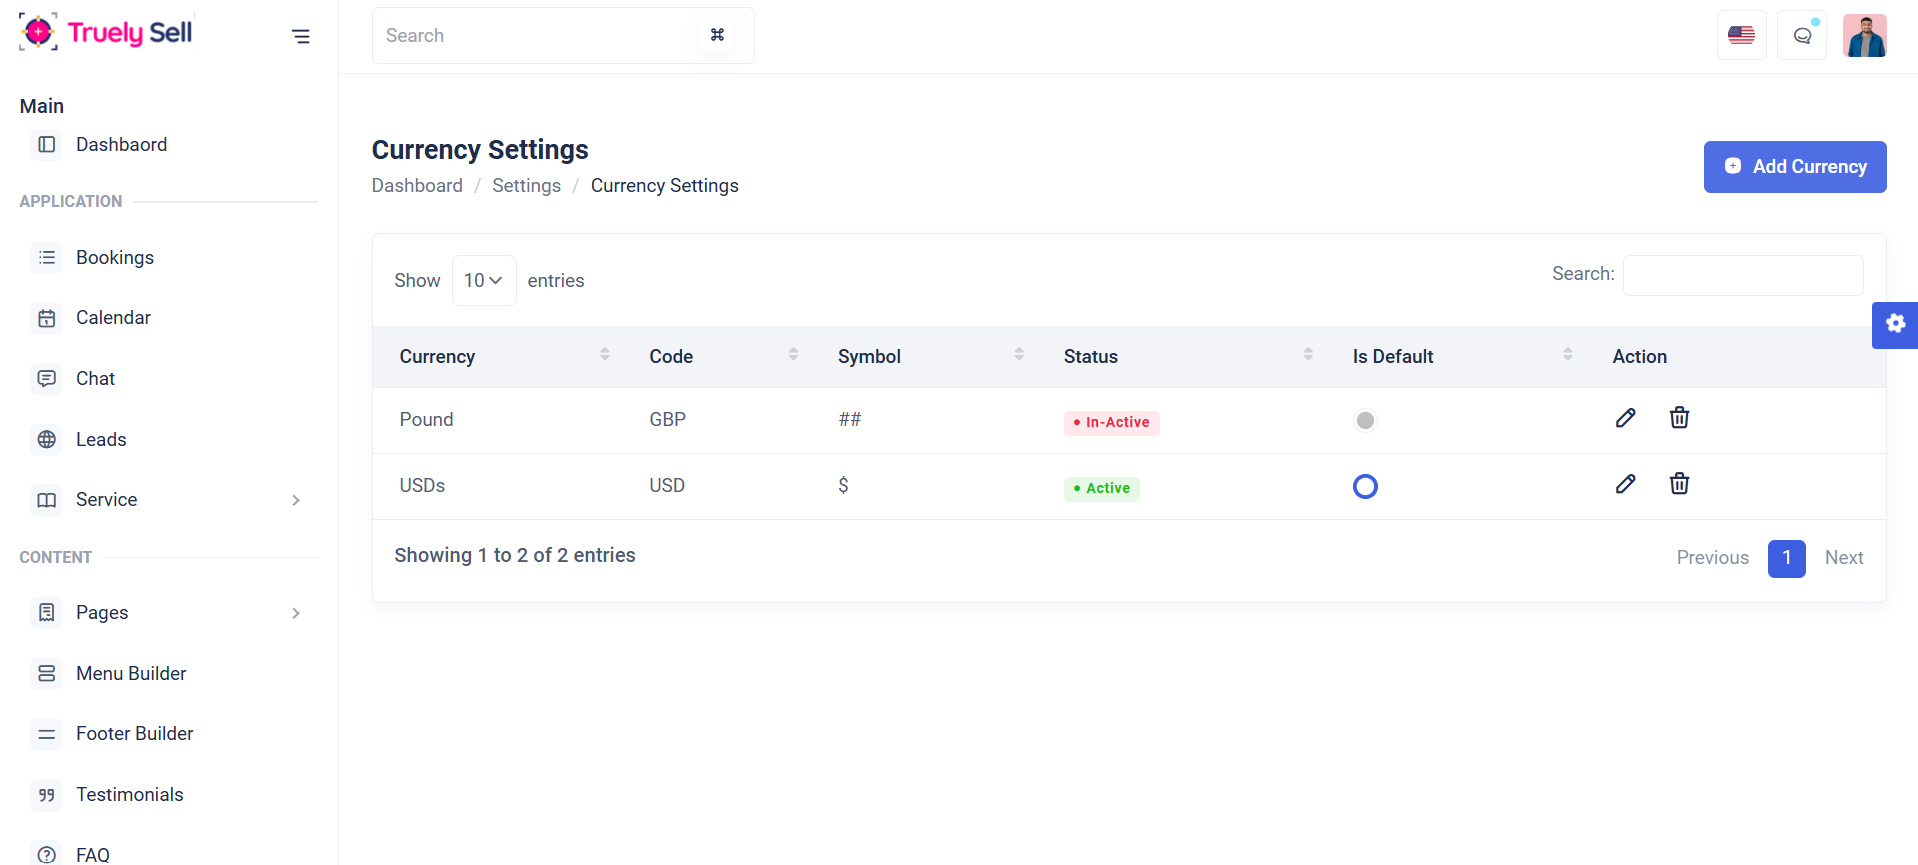This screenshot has height=865, width=1918.
Task: Go to Menu Builder page
Action: tap(131, 674)
